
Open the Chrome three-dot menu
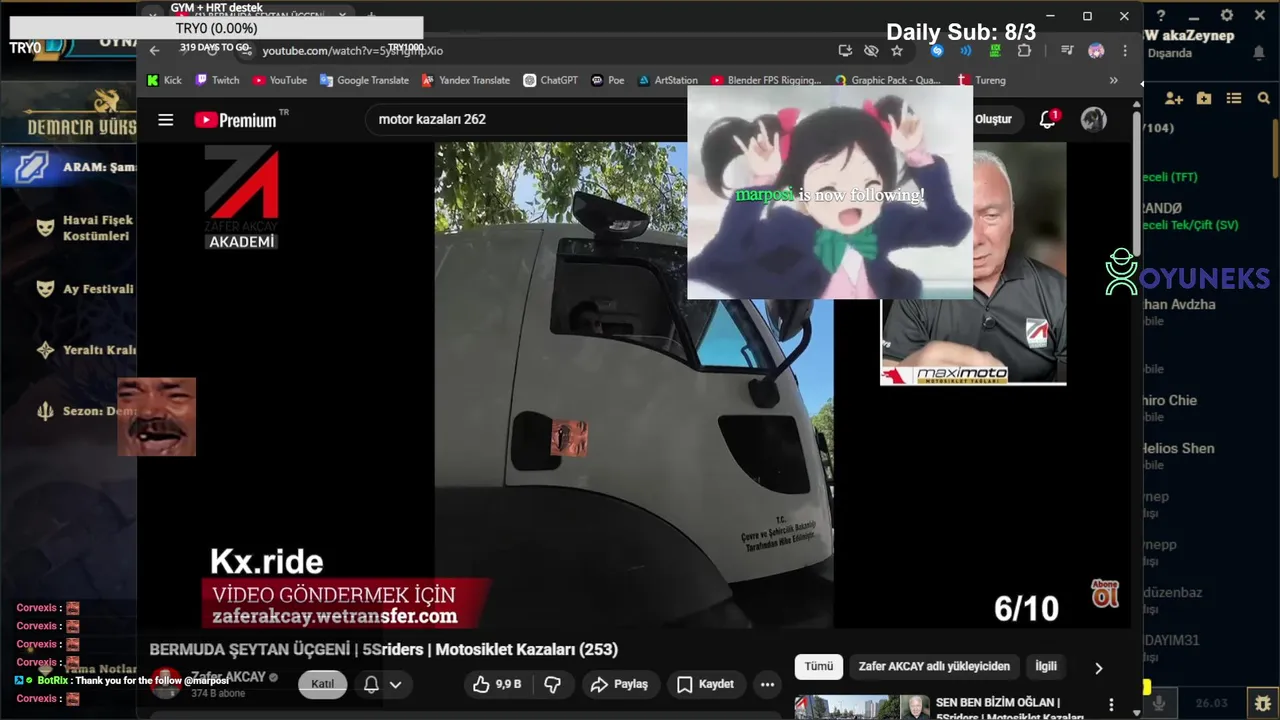pos(1125,50)
